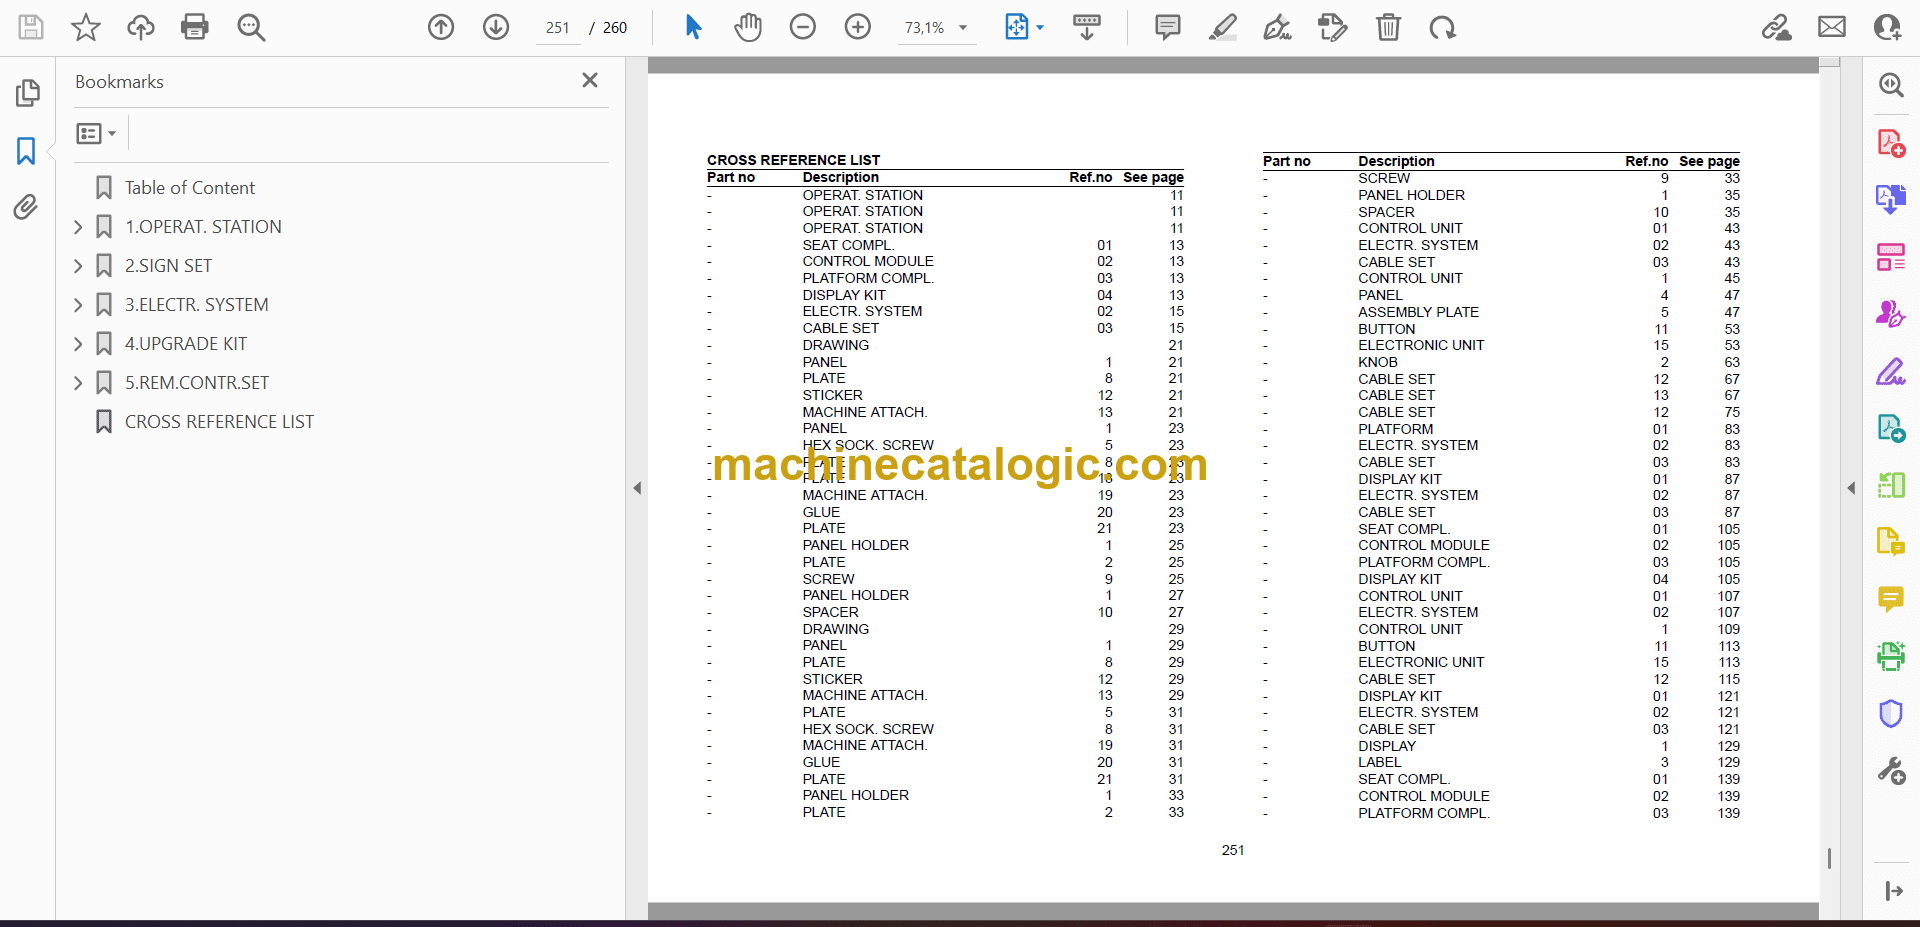Click the Save file icon
The width and height of the screenshot is (1920, 927).
click(31, 27)
